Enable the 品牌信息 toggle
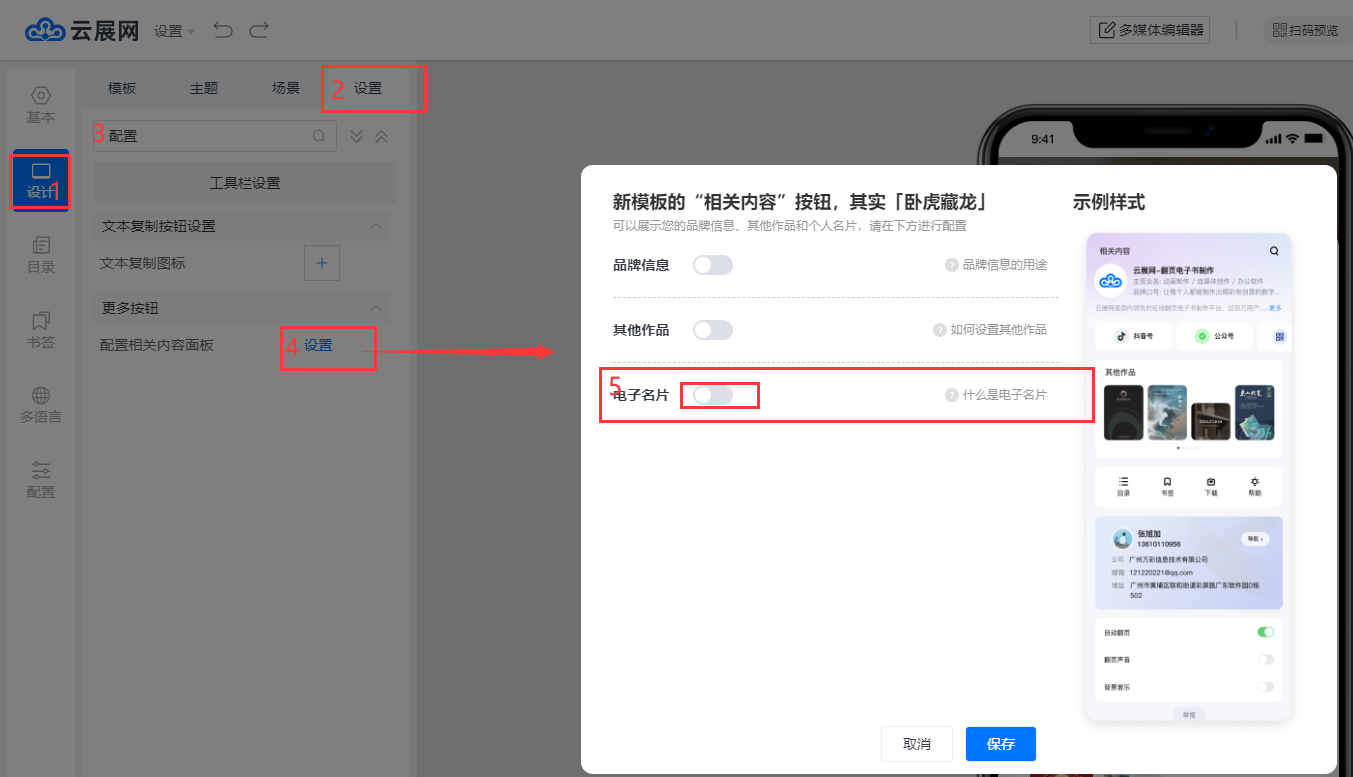 click(712, 265)
